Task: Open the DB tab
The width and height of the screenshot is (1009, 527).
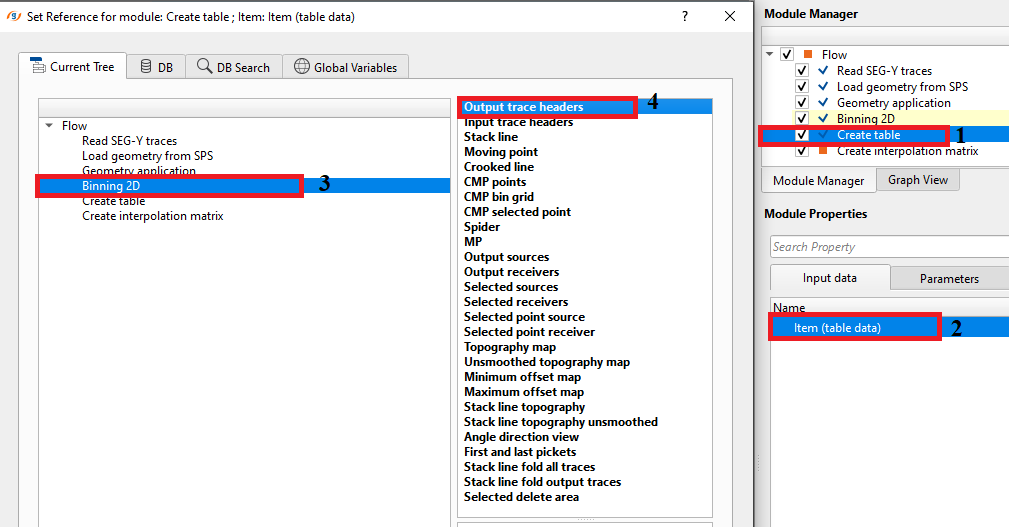Action: (156, 67)
